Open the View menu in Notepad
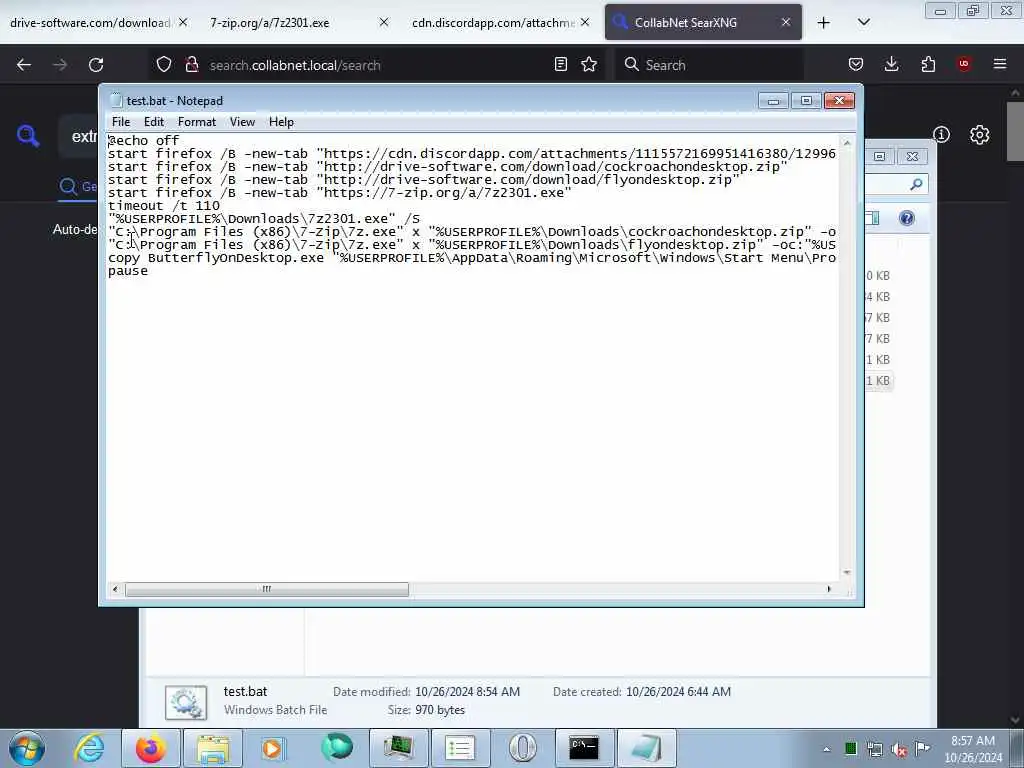Viewport: 1024px width, 768px height. (242, 122)
